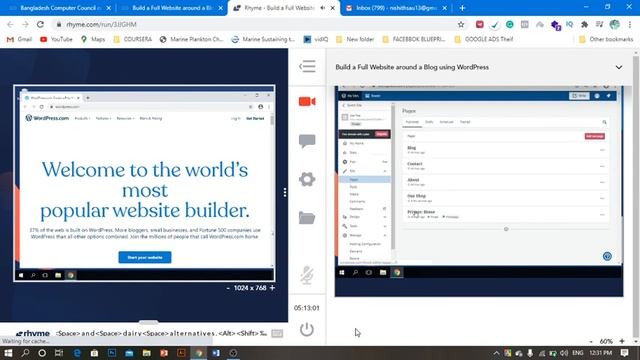Open Plans & Pricing on WordPress page

click(151, 118)
